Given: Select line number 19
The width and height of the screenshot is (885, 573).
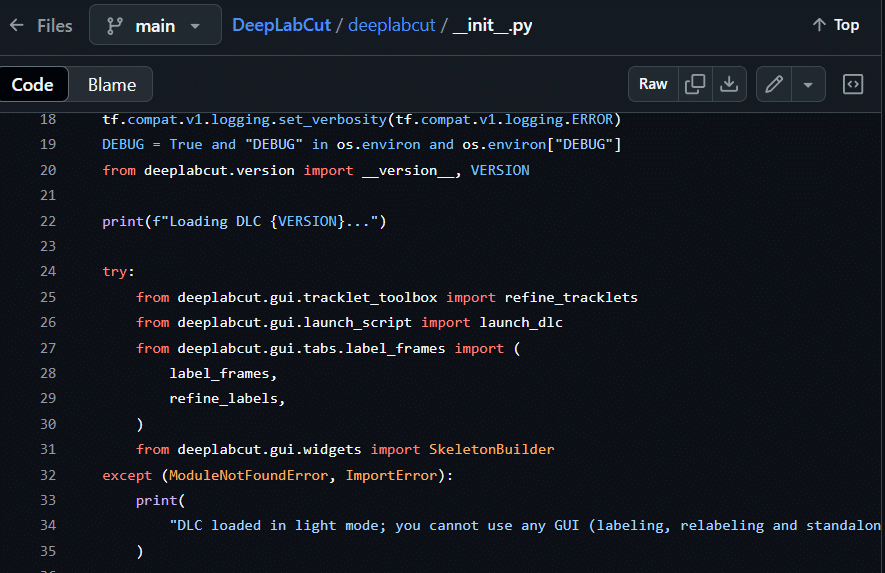Looking at the screenshot, I should (48, 145).
